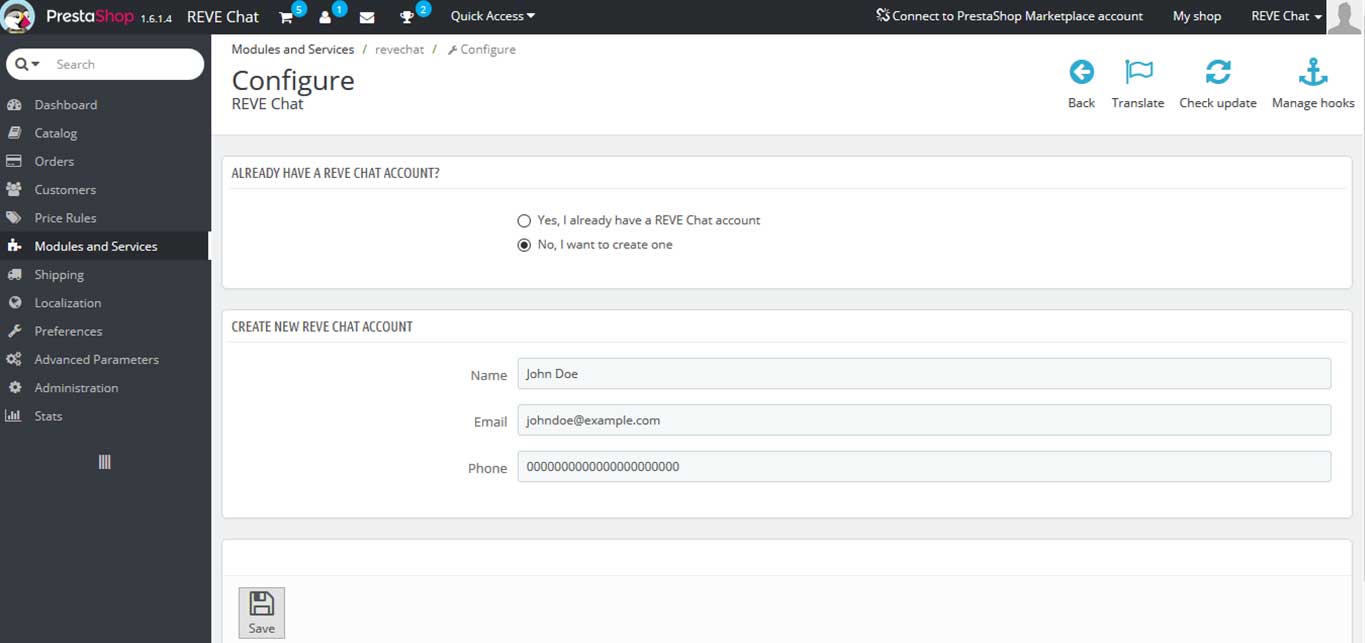Image resolution: width=1365 pixels, height=643 pixels.
Task: Open Manage hooks anchor icon
Action: (x=1312, y=72)
